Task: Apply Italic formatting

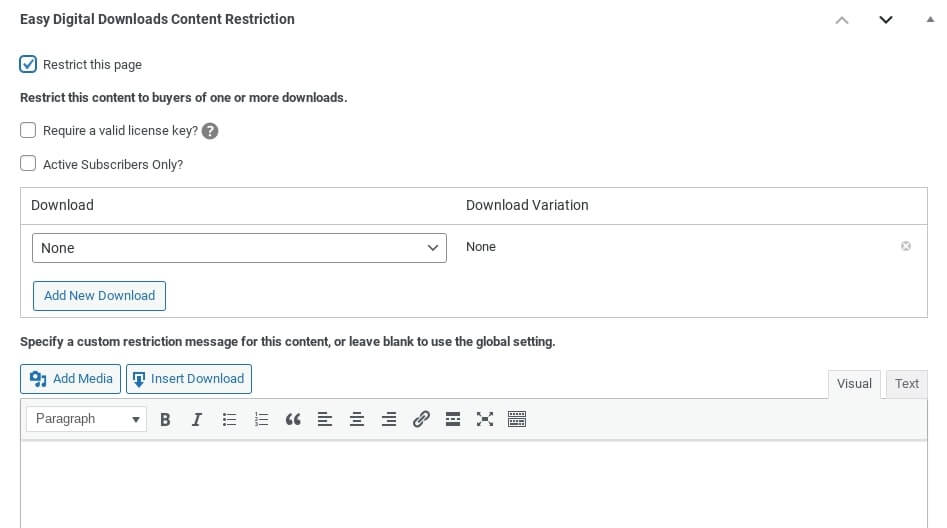Action: coord(197,419)
